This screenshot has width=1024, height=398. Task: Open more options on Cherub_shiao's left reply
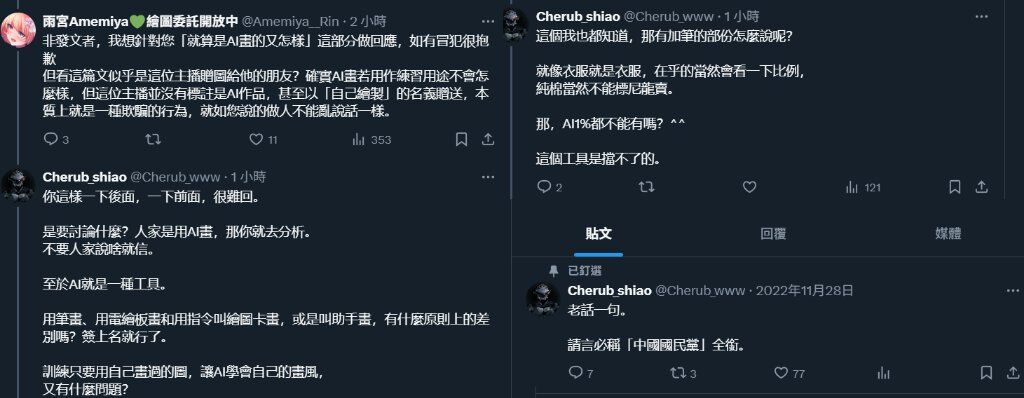pos(487,176)
